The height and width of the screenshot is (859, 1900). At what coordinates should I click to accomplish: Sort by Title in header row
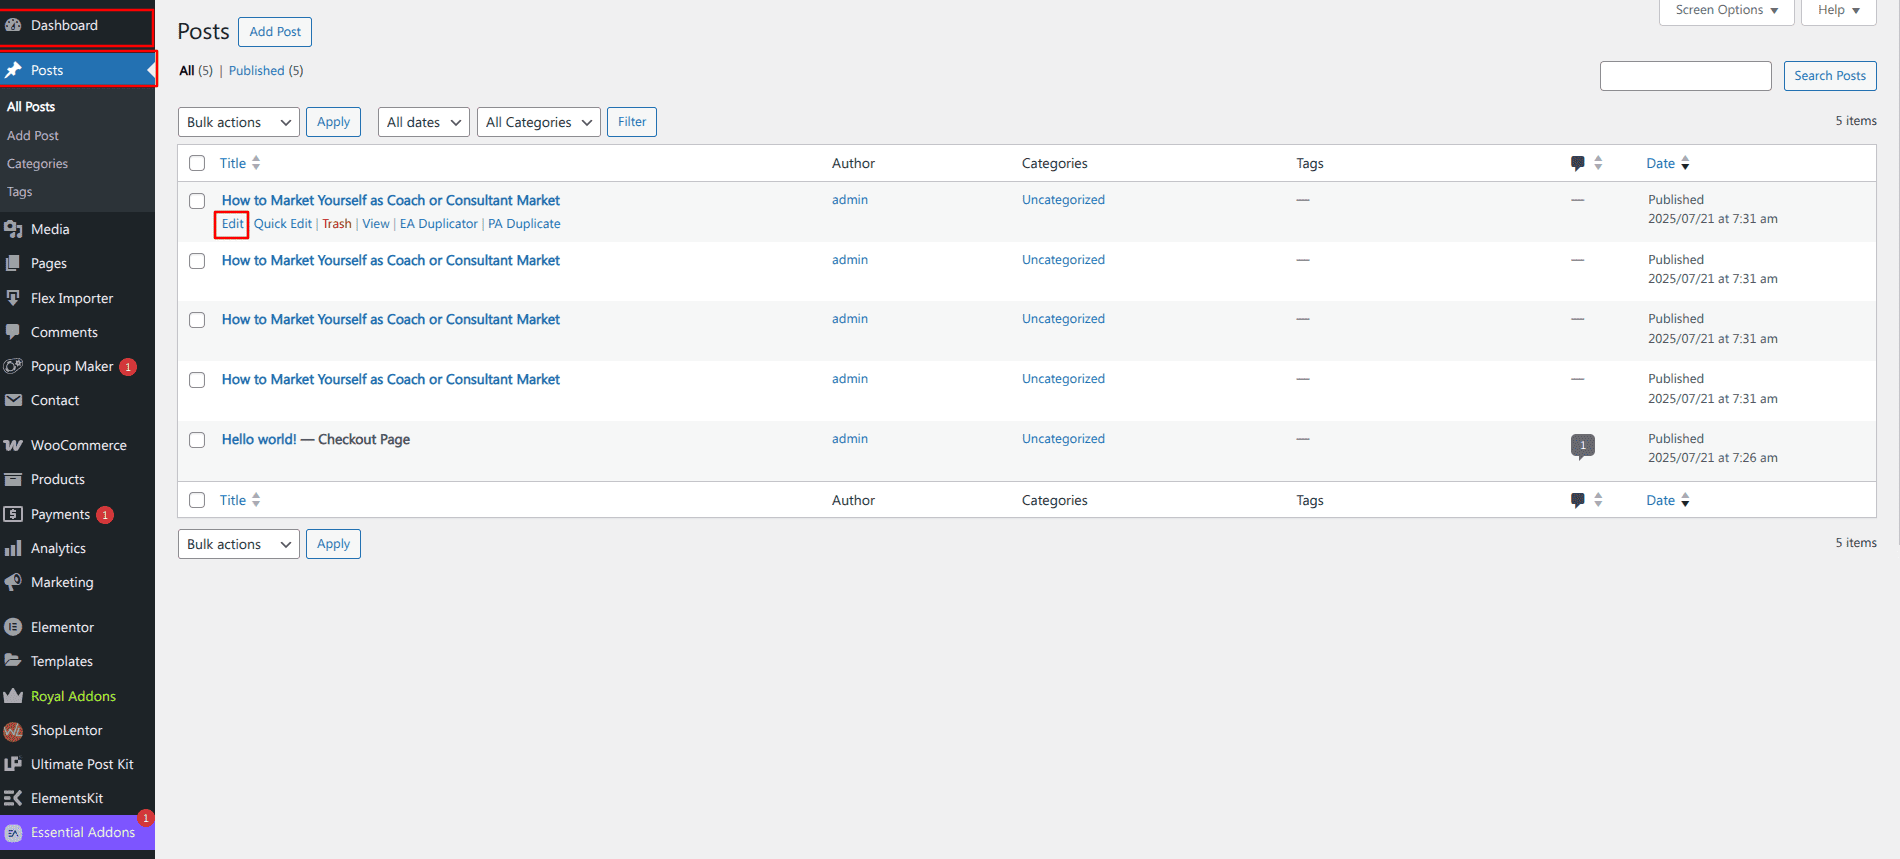[240, 163]
